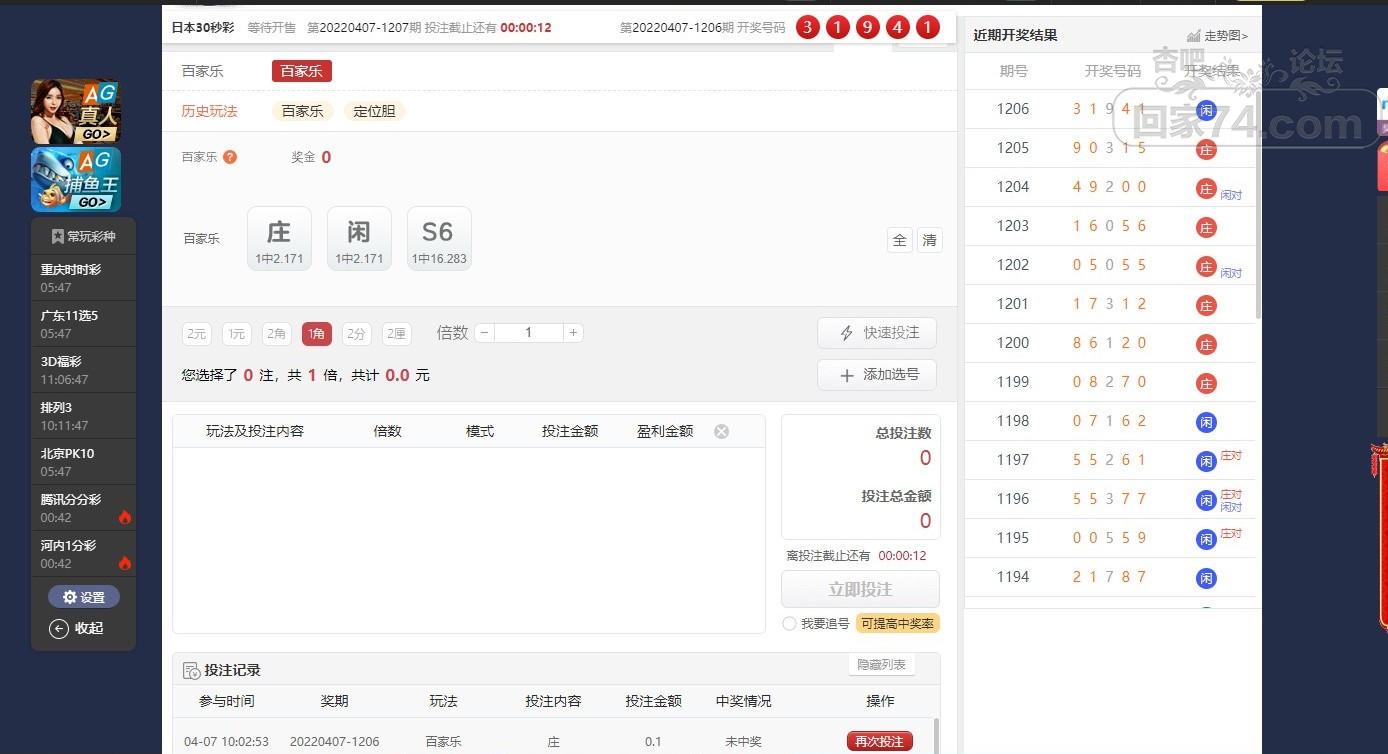The width and height of the screenshot is (1388, 754).
Task: Click 常玩彩种 bookmark header
Action: click(83, 237)
